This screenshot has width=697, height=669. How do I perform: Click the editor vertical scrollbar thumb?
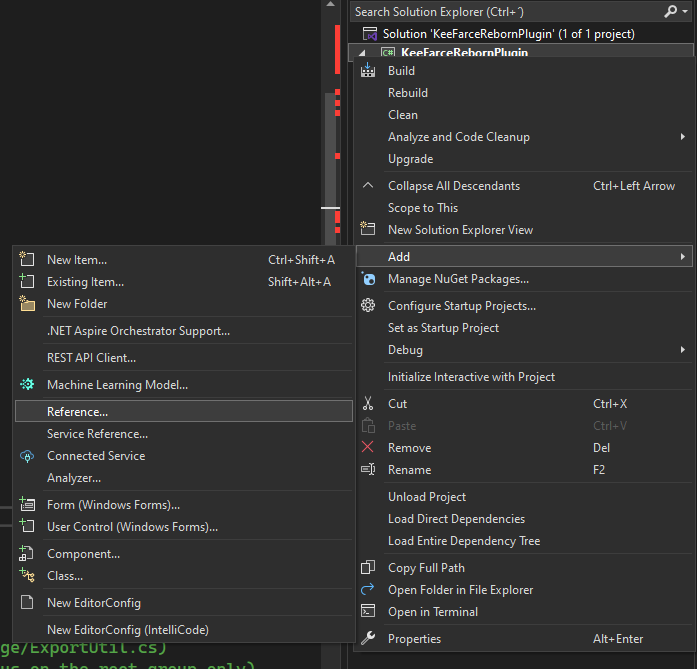[x=330, y=169]
